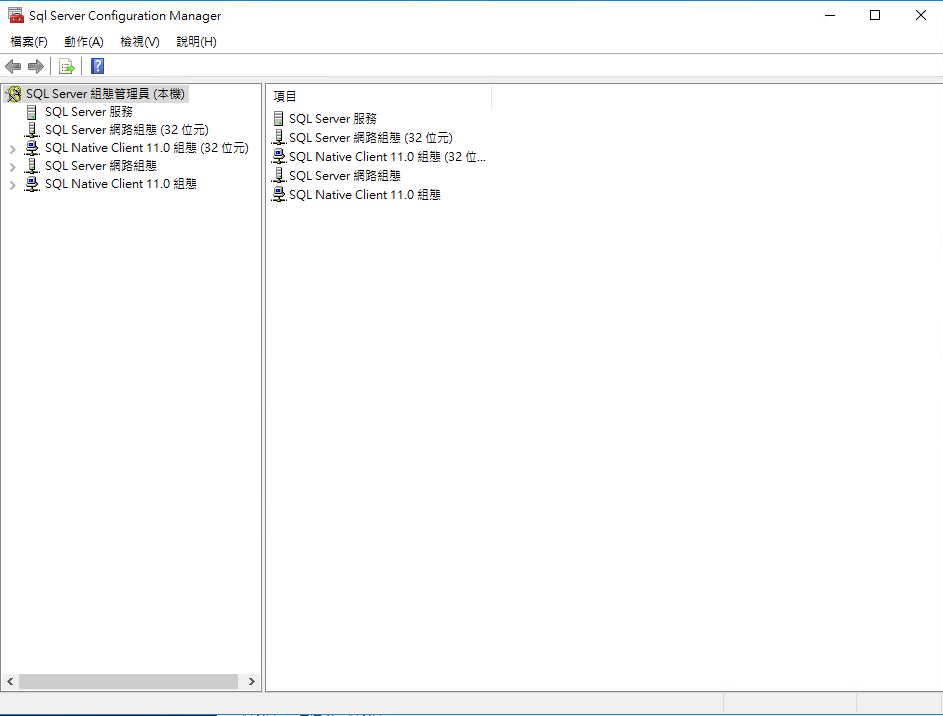Screen dimensions: 943x716
Task: Close the Configuration Manager window
Action: pyautogui.click(x=921, y=16)
